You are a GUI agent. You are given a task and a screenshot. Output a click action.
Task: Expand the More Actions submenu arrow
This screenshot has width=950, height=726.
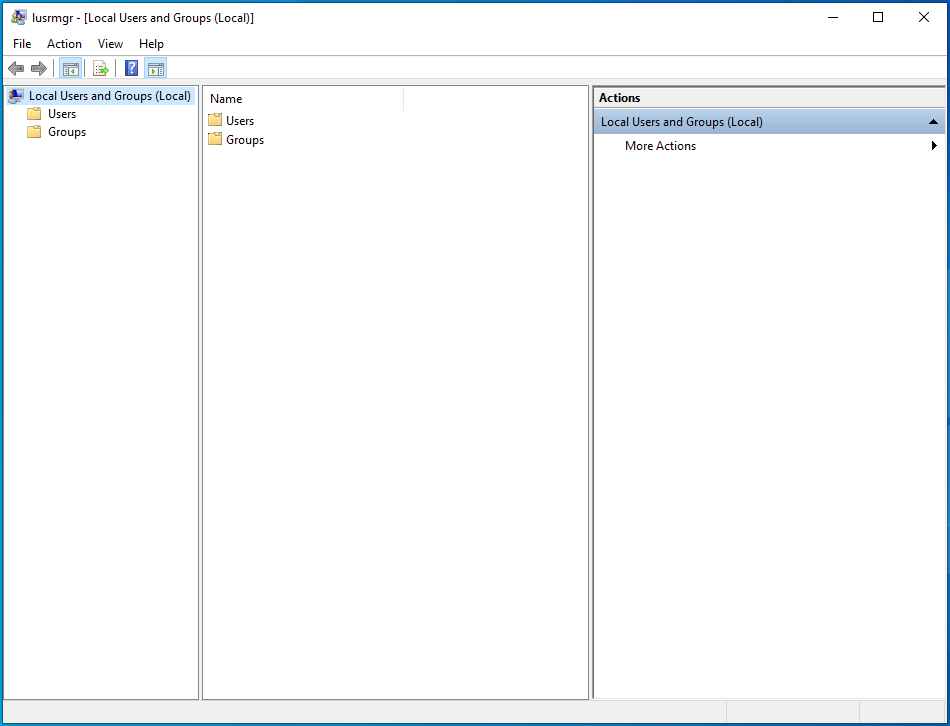pyautogui.click(x=934, y=146)
